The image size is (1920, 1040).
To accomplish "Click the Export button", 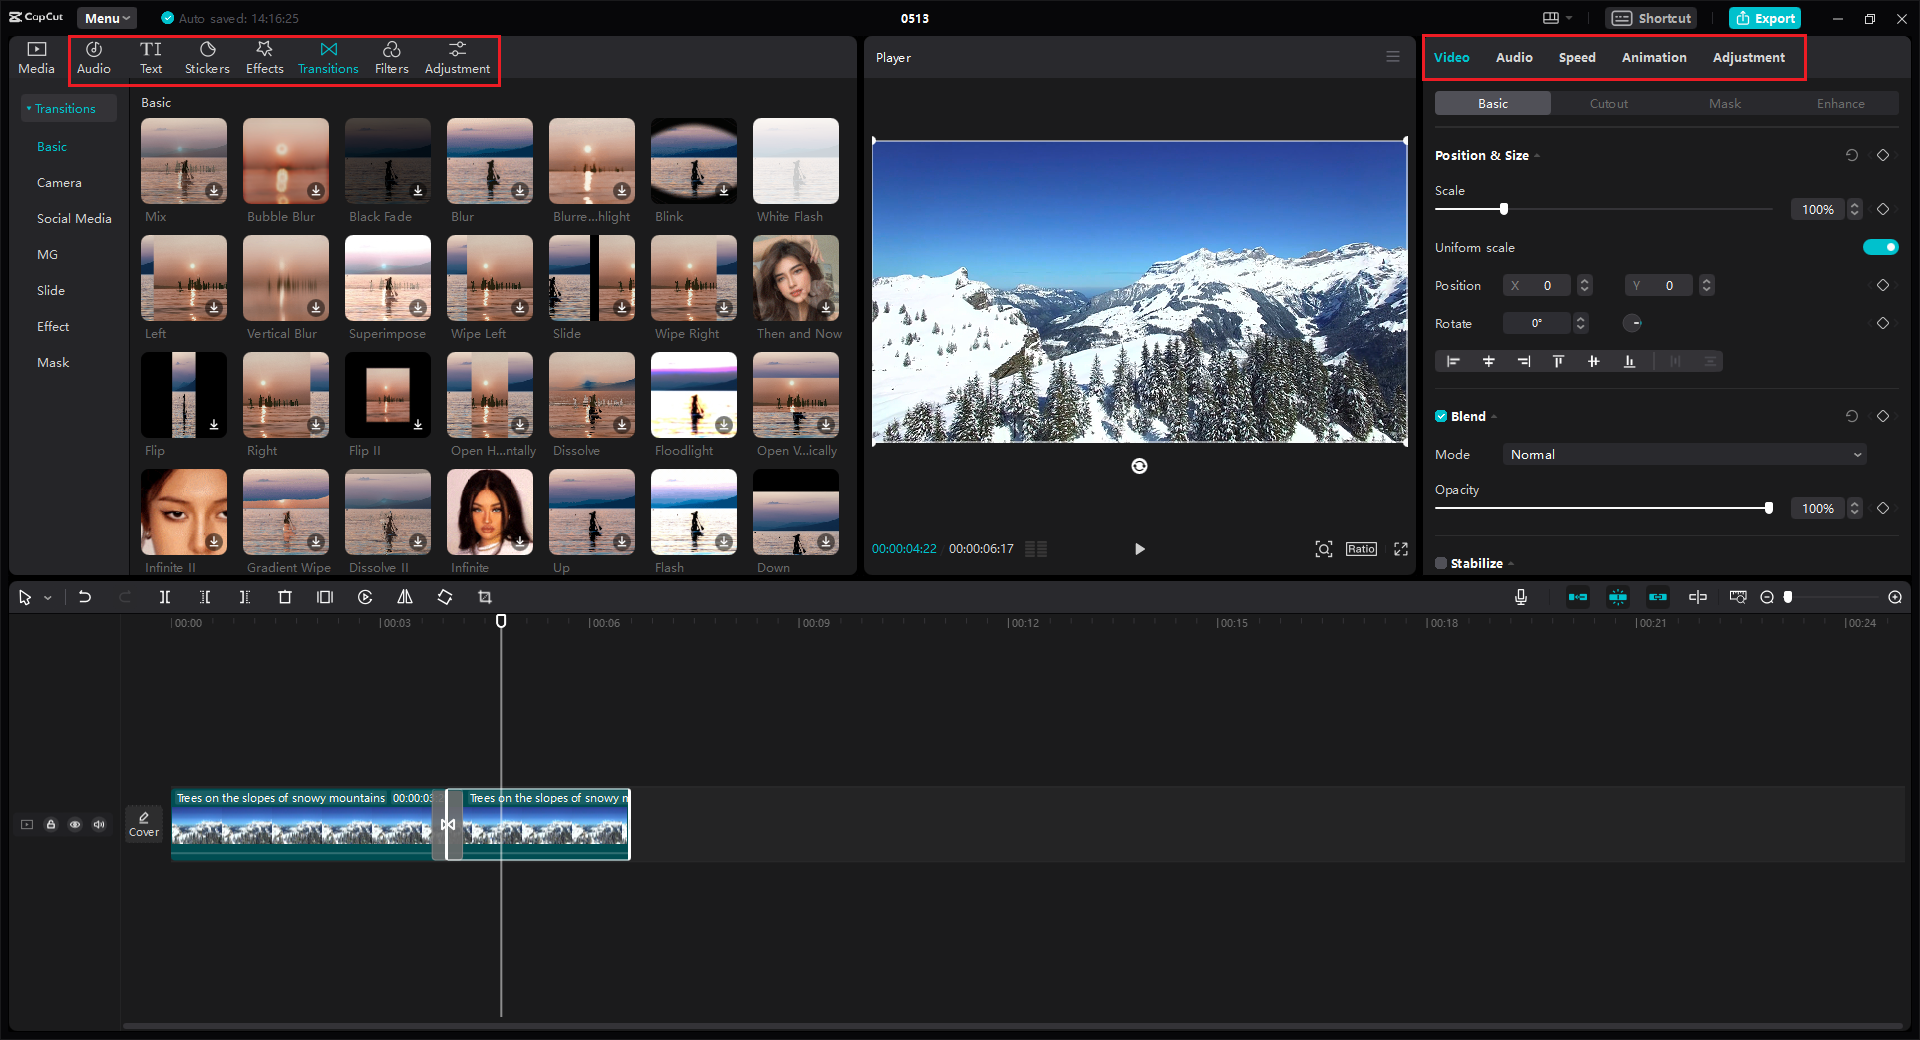I will click(1764, 18).
